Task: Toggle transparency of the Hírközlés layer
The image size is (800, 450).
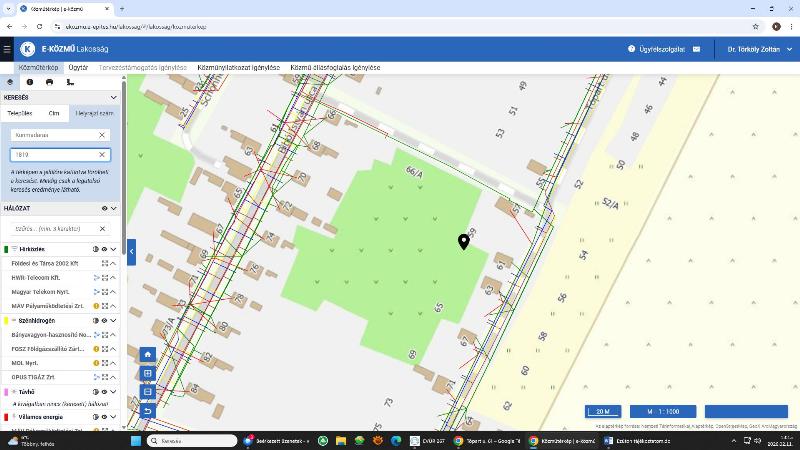Action: [x=95, y=249]
